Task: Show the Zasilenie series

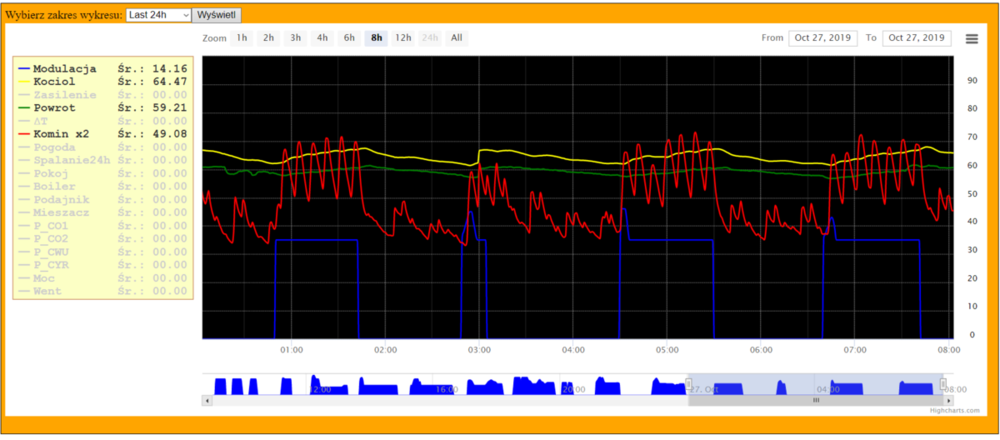Action: point(64,94)
